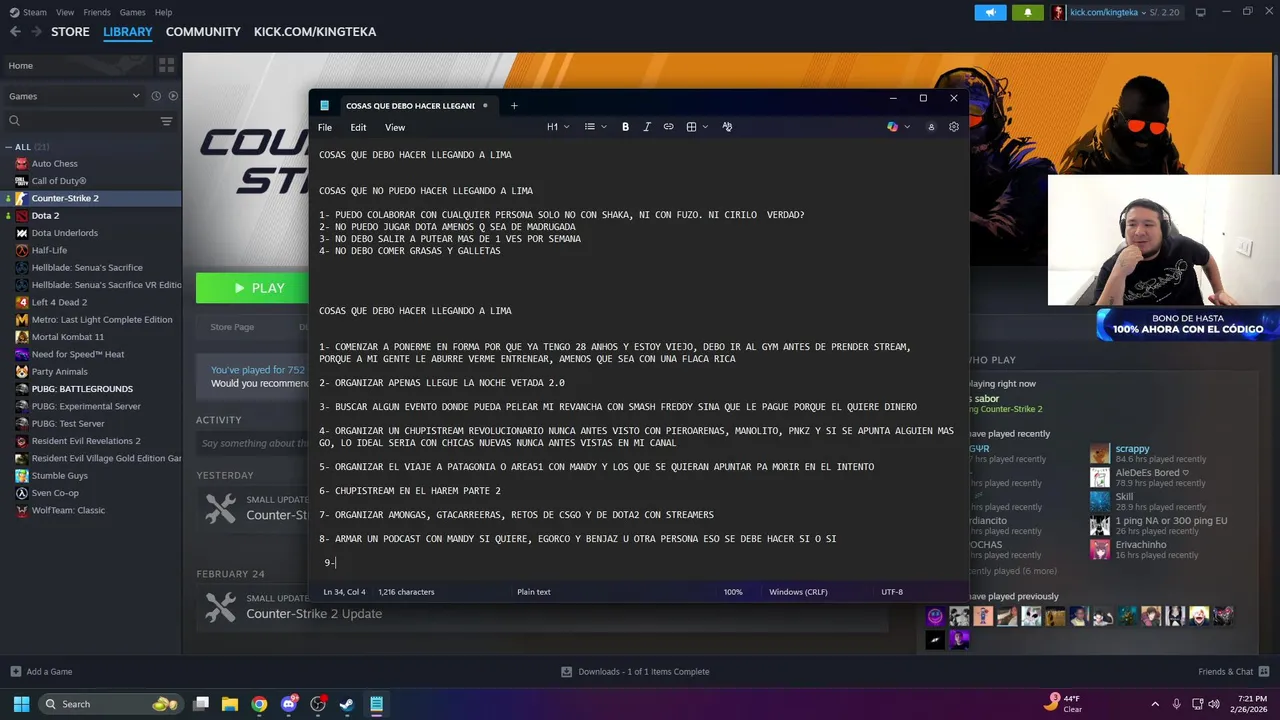The width and height of the screenshot is (1280, 720).
Task: Collapse the ALL games category
Action: (x=9, y=147)
